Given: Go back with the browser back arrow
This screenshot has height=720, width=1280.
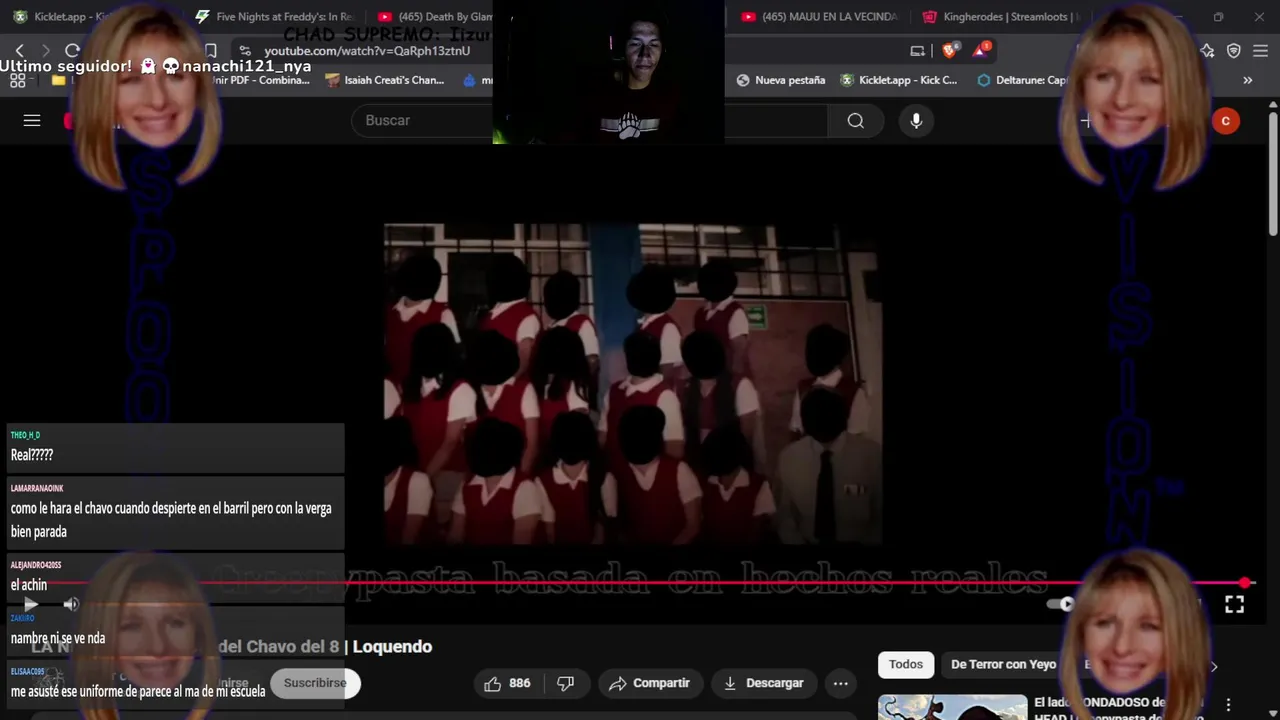Looking at the screenshot, I should pos(19,50).
